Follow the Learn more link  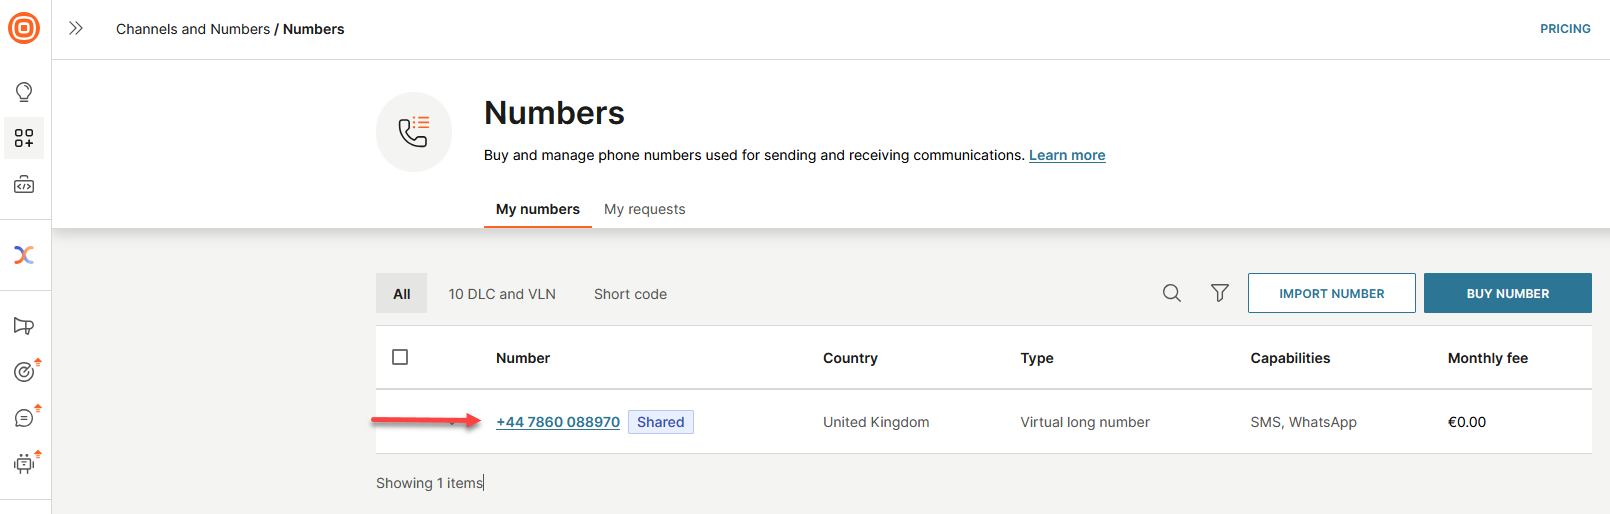1067,155
